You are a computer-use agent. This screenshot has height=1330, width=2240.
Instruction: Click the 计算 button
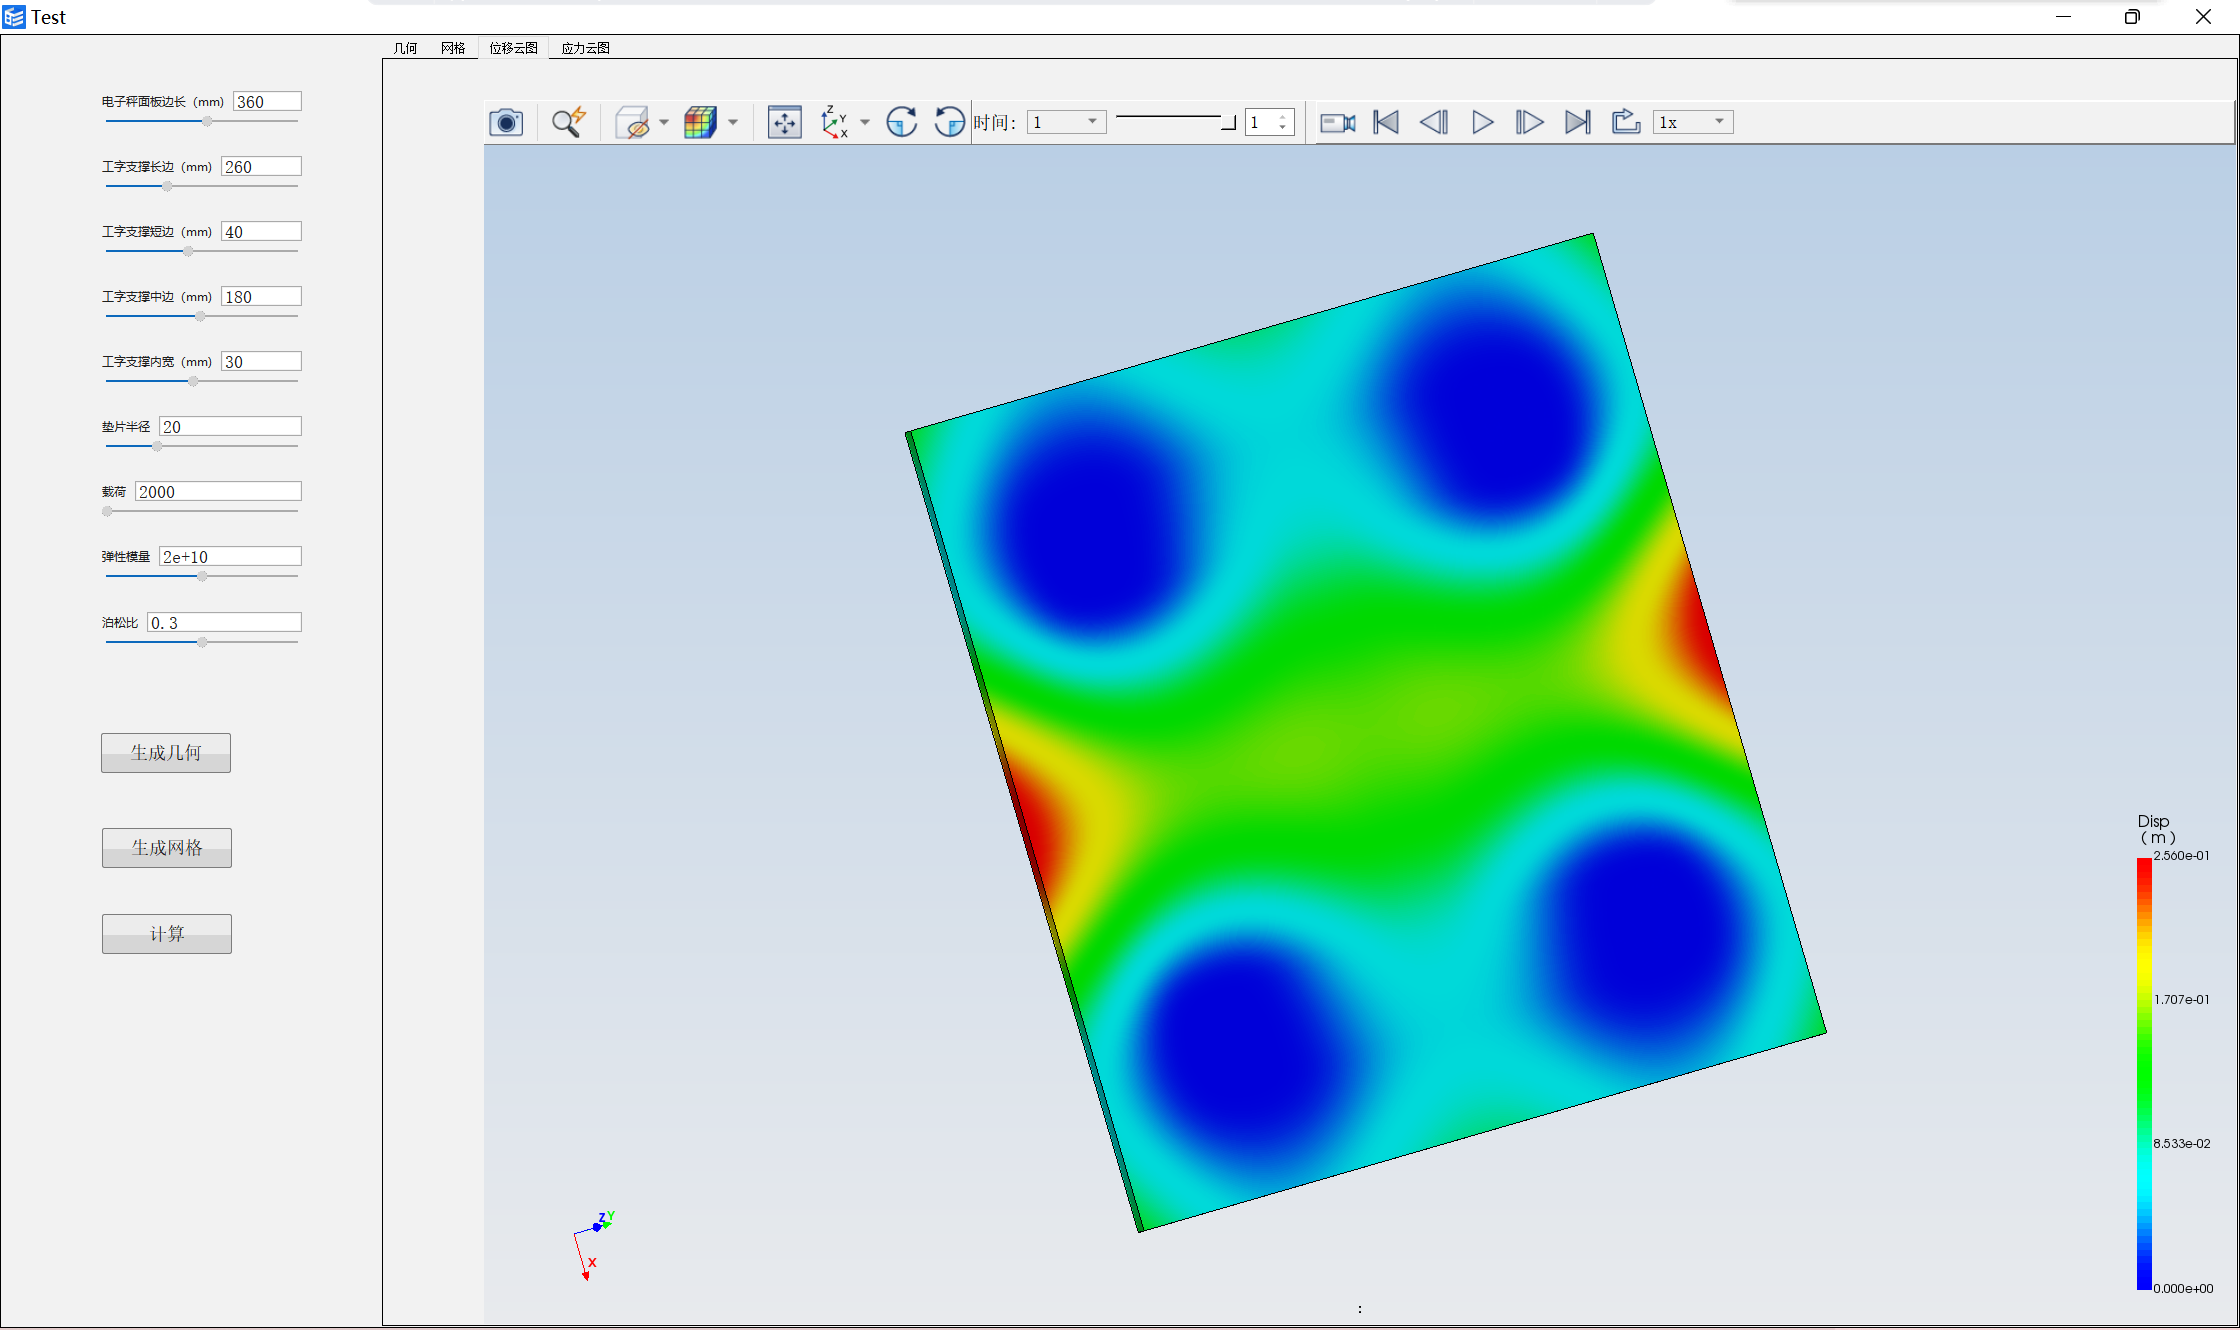coord(167,934)
